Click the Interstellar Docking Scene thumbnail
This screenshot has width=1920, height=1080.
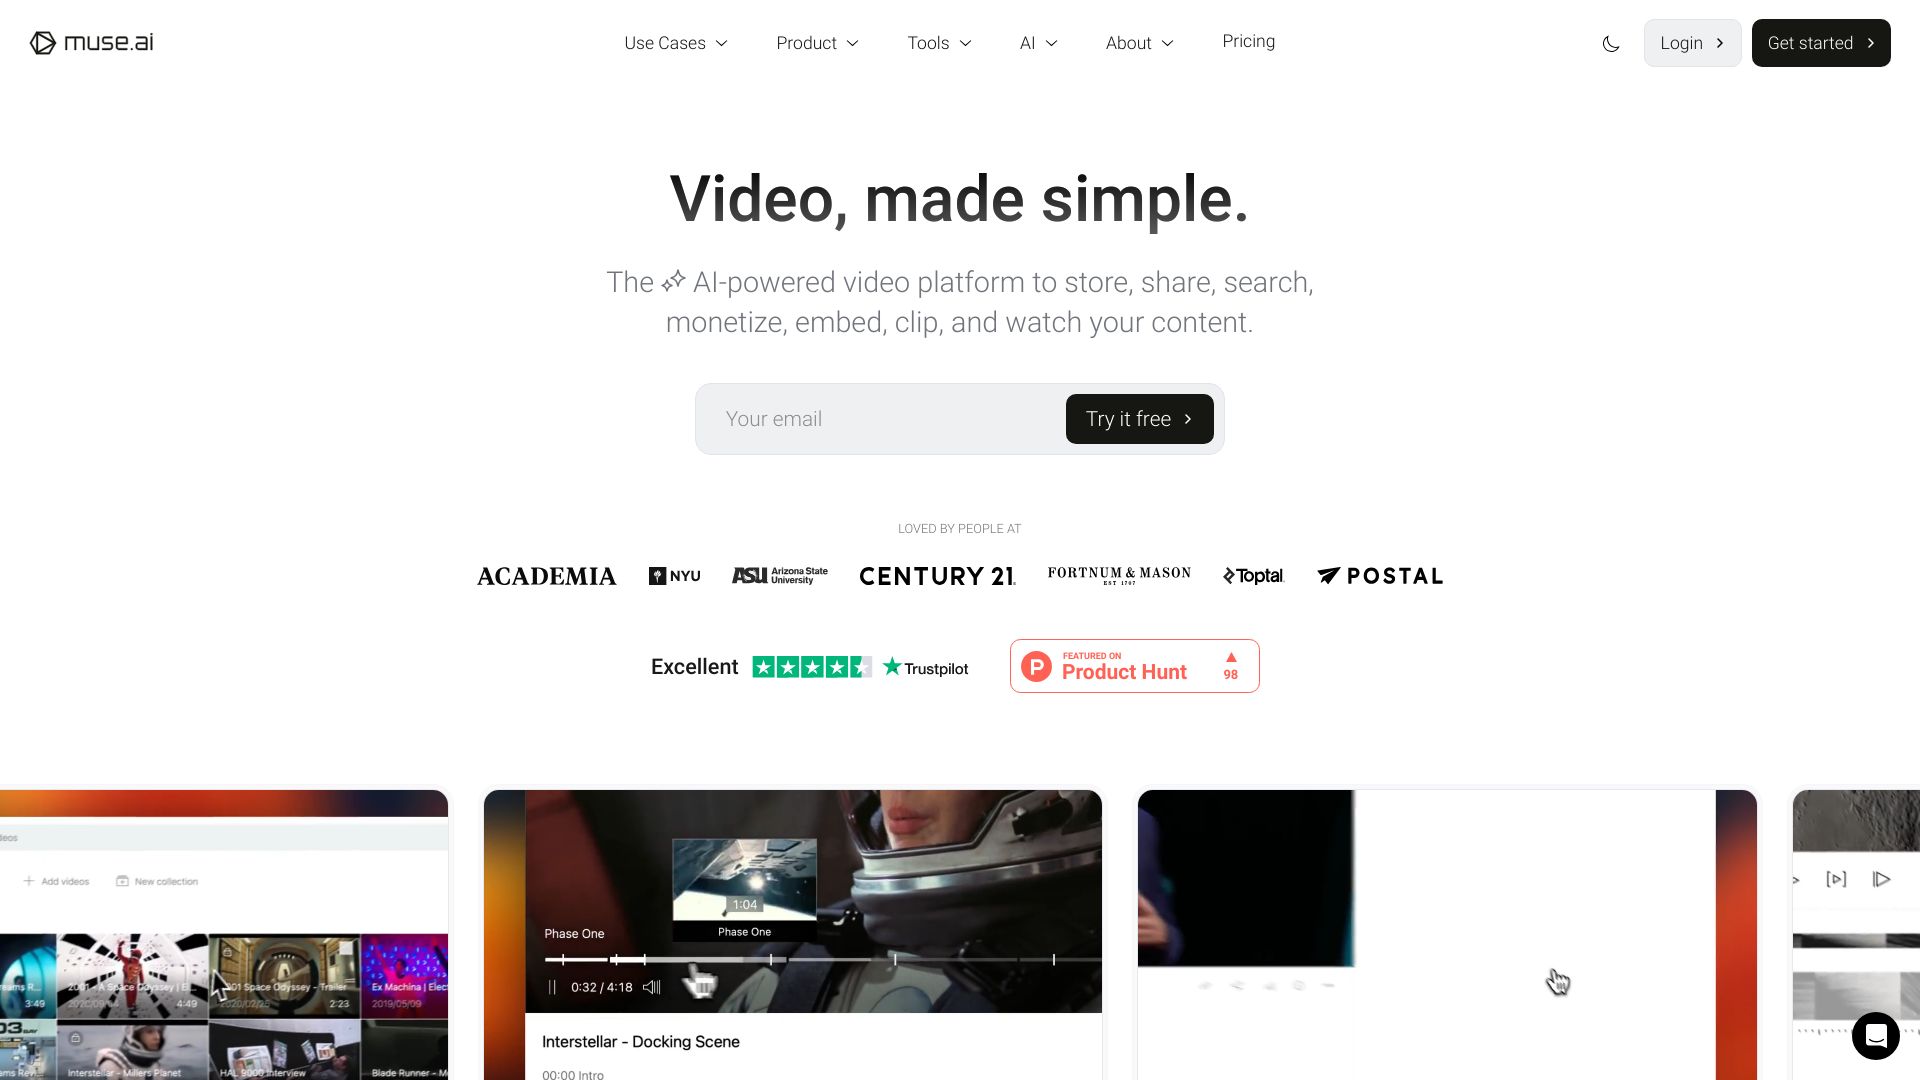[793, 901]
